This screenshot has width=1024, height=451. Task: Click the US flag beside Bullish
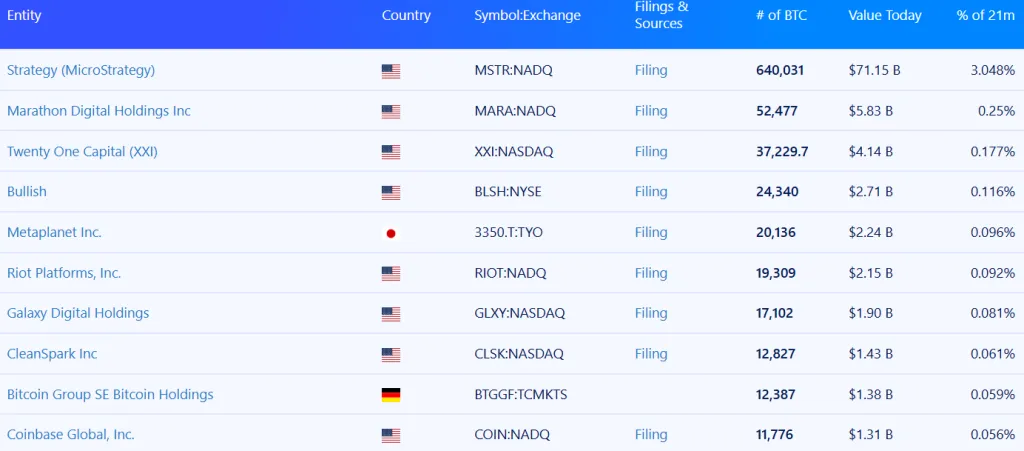(x=390, y=192)
